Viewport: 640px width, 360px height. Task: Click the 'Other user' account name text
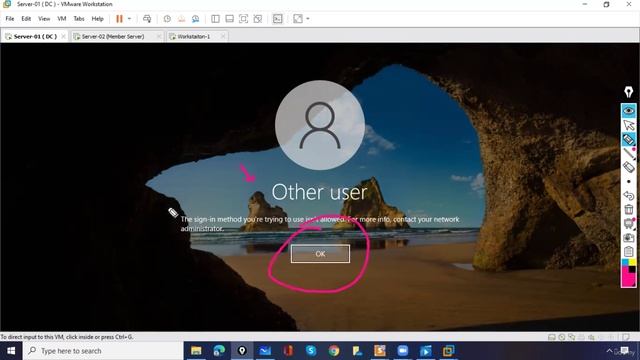320,192
